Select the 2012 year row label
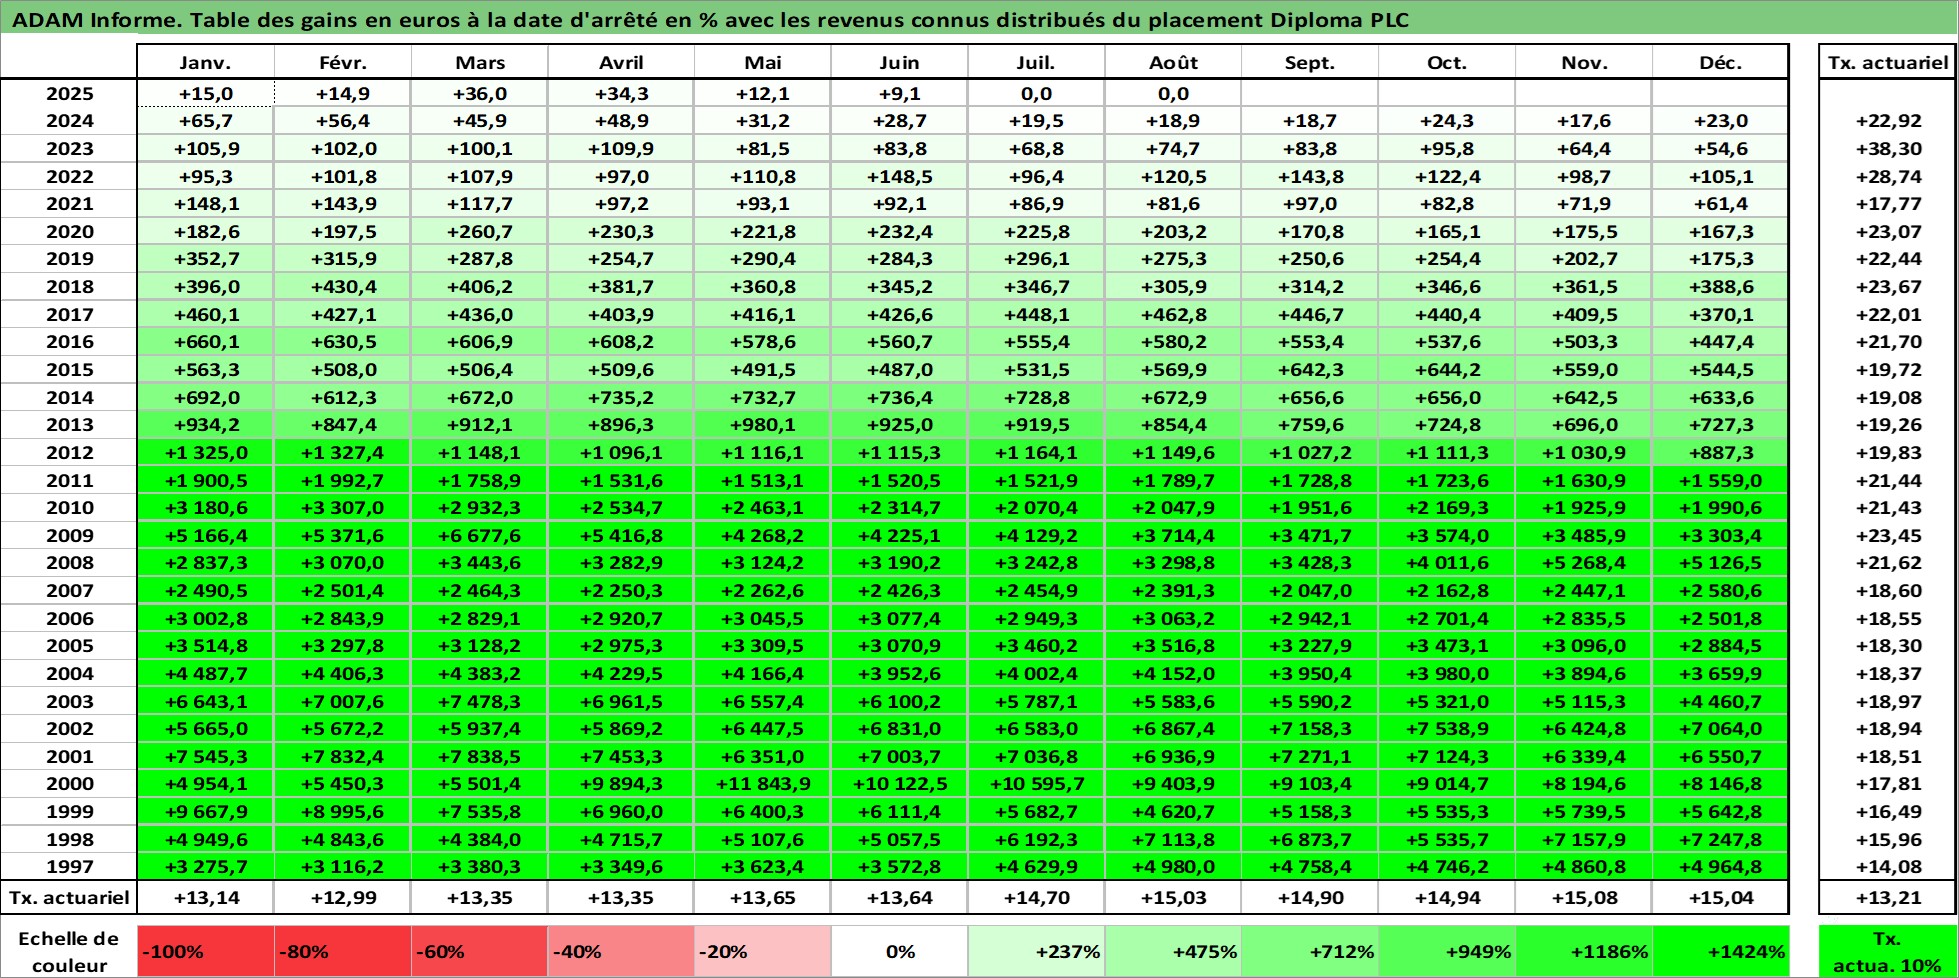The height and width of the screenshot is (978, 1959). [x=69, y=453]
